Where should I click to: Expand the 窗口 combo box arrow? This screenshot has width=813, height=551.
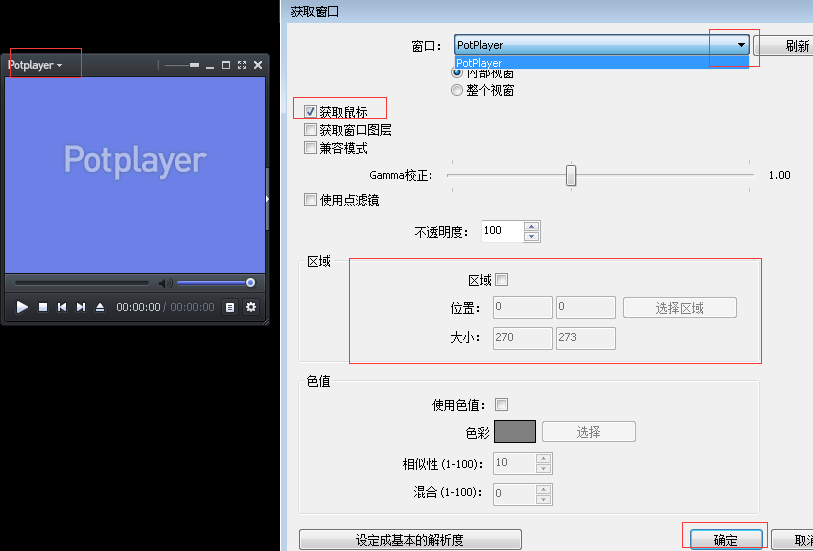[741, 45]
